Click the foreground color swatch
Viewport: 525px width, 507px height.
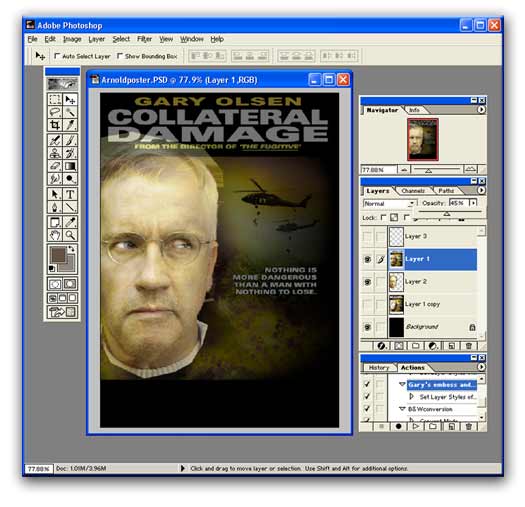pos(59,255)
